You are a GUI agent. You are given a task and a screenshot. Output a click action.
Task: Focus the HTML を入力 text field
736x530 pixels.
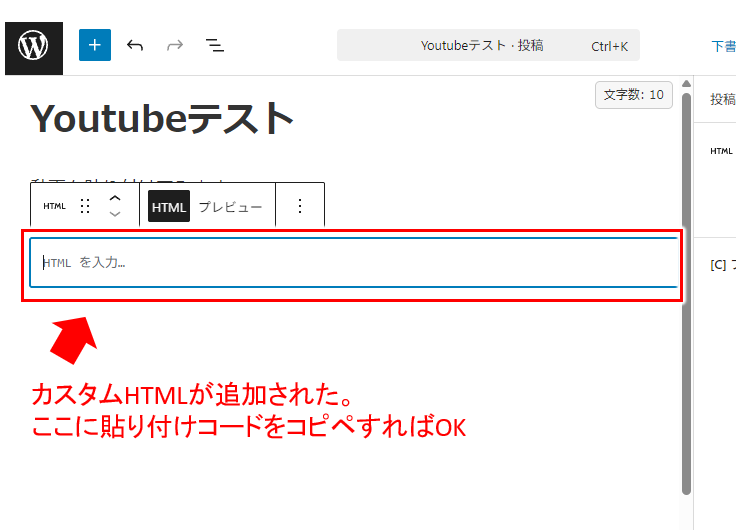coord(354,262)
